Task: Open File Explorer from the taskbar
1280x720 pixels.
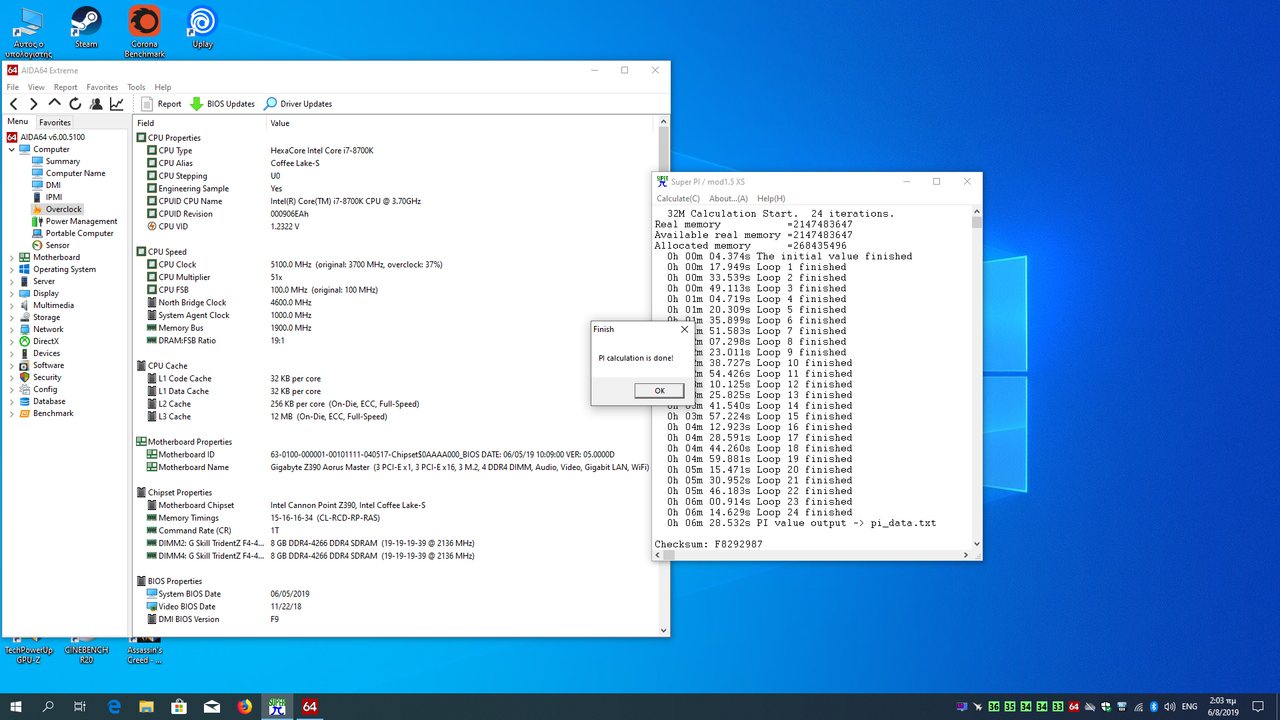Action: click(x=147, y=707)
